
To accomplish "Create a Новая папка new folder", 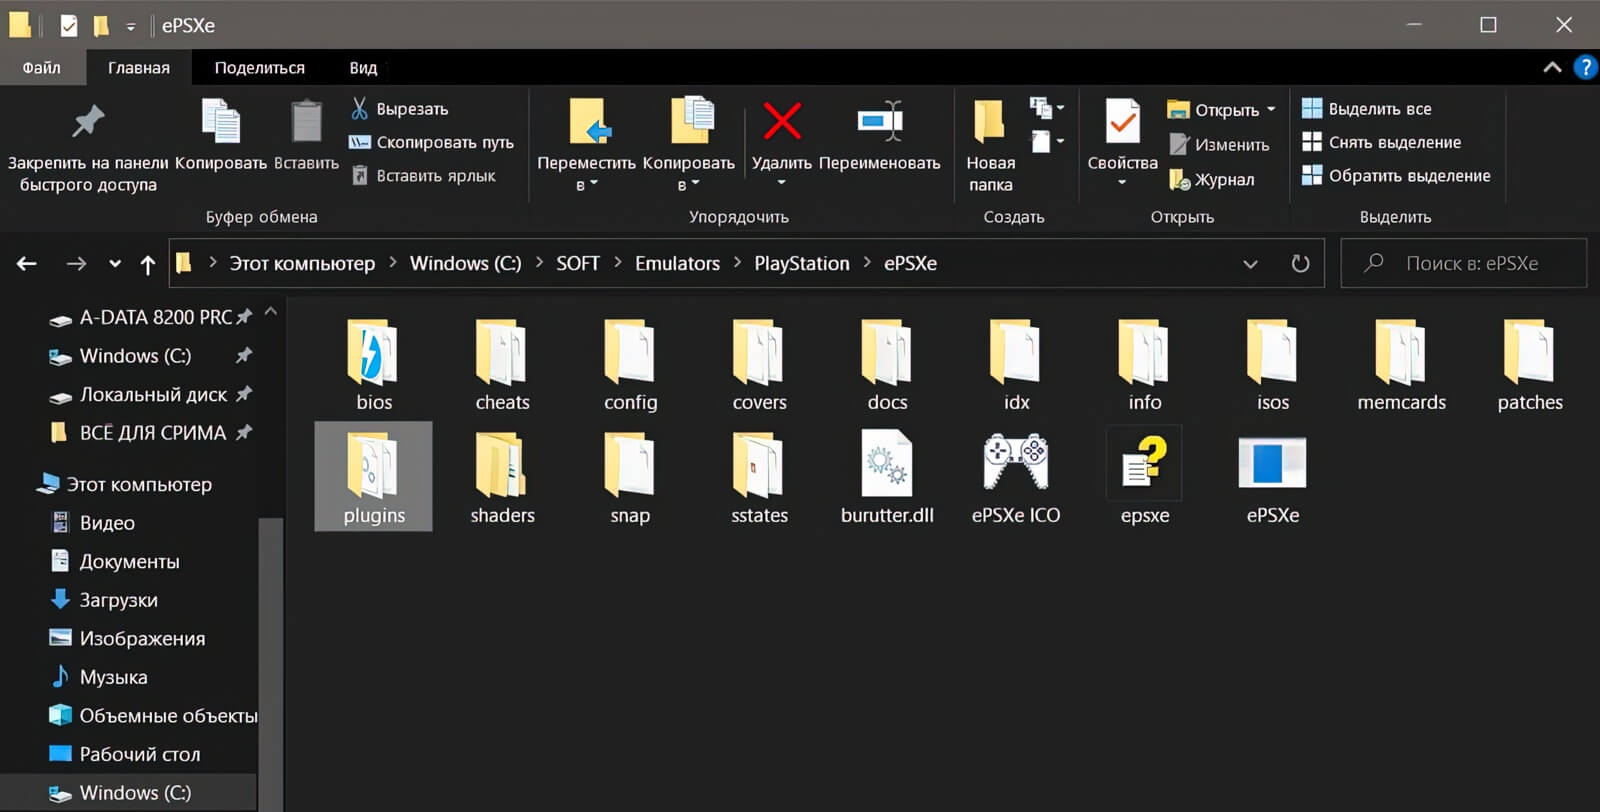I will click(990, 145).
